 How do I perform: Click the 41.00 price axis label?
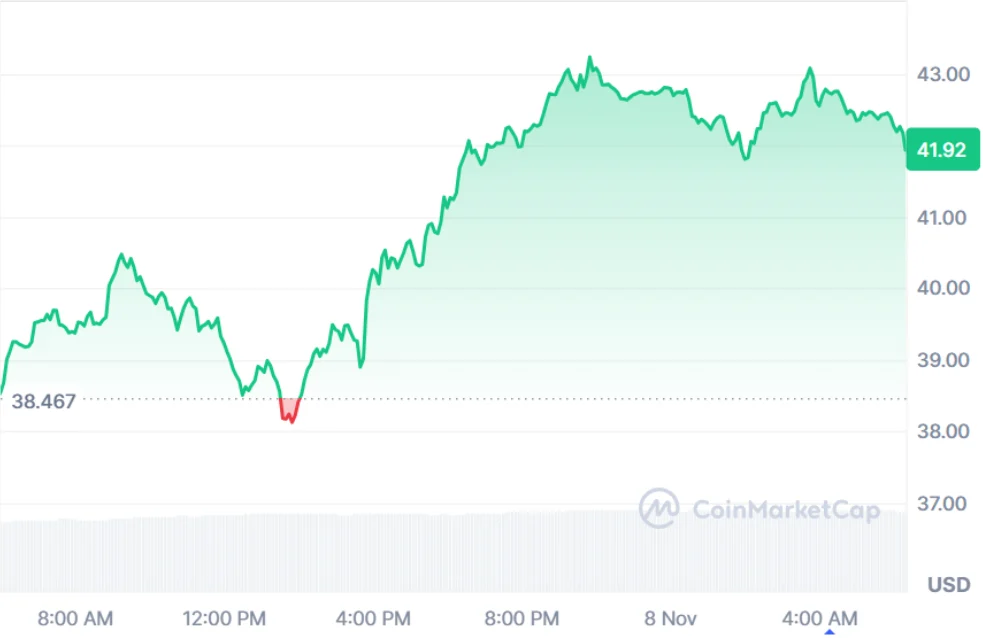943,217
